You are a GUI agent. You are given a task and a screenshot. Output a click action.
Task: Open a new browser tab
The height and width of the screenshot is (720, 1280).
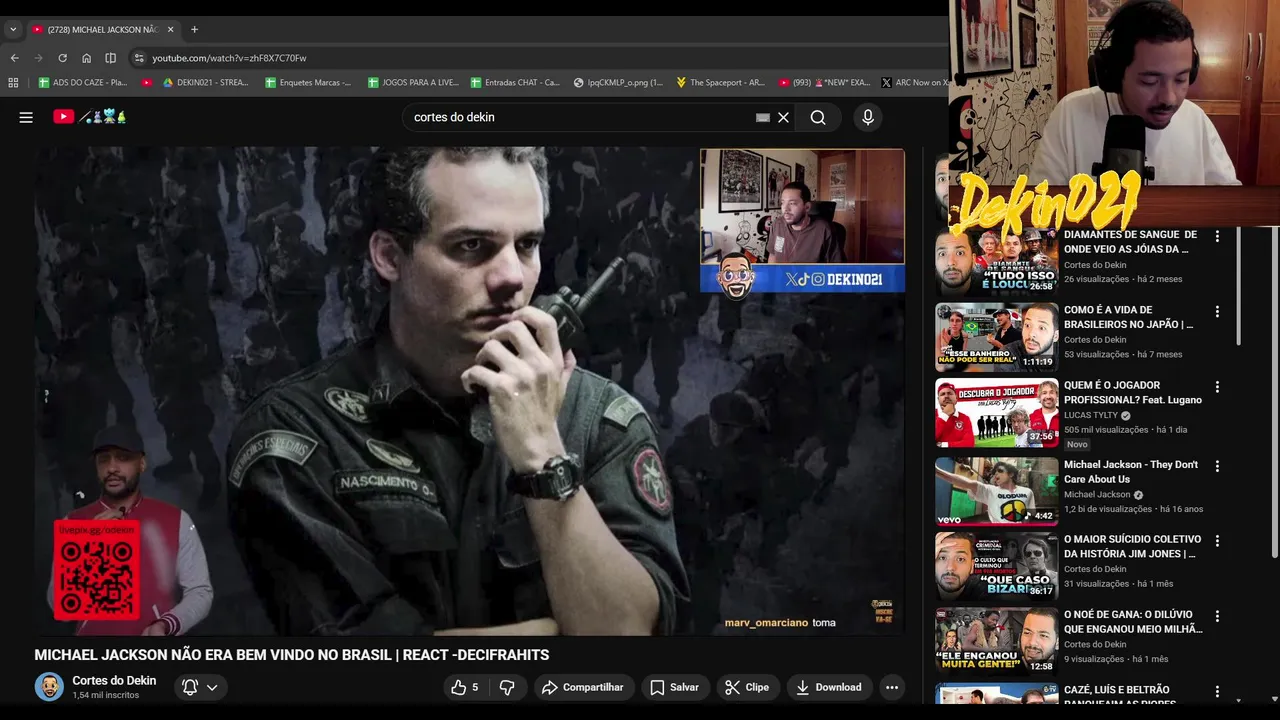(194, 30)
